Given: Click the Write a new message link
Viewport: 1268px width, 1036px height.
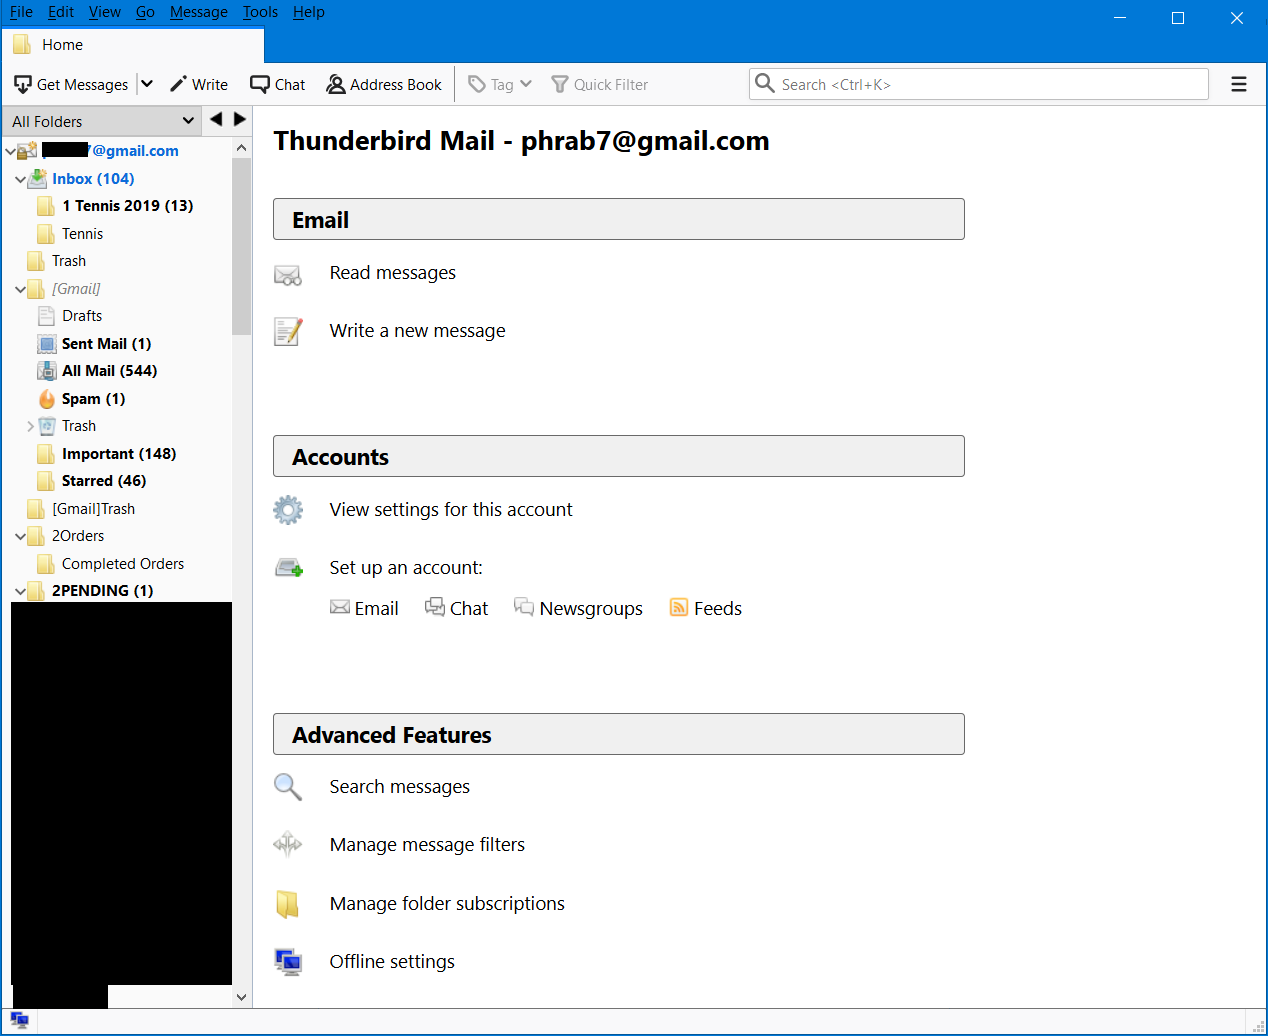Looking at the screenshot, I should (x=417, y=331).
